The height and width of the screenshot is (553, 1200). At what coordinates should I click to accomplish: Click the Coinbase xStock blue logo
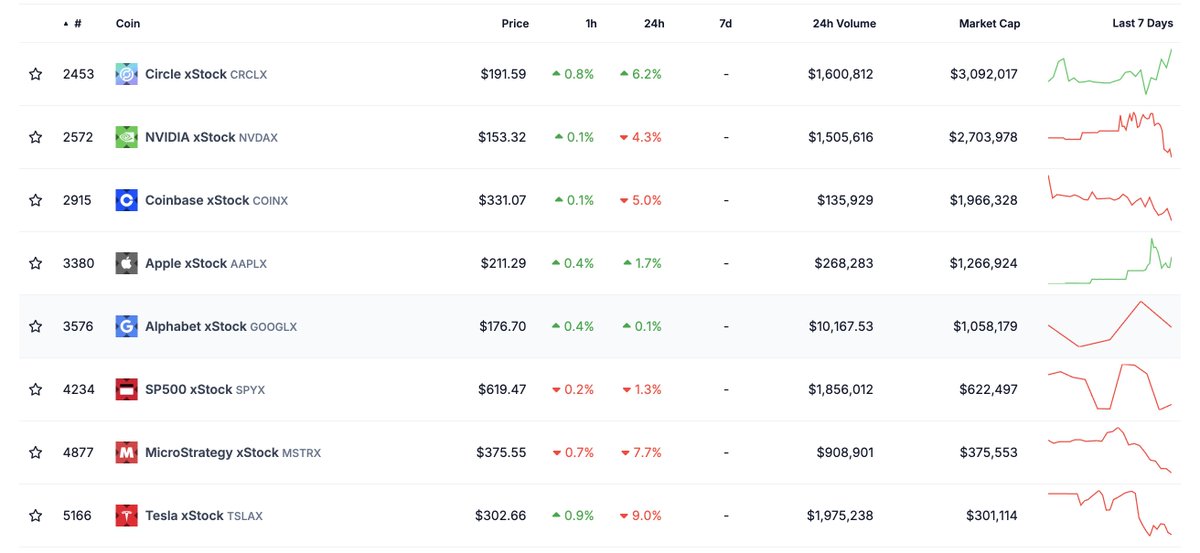pyautogui.click(x=126, y=200)
